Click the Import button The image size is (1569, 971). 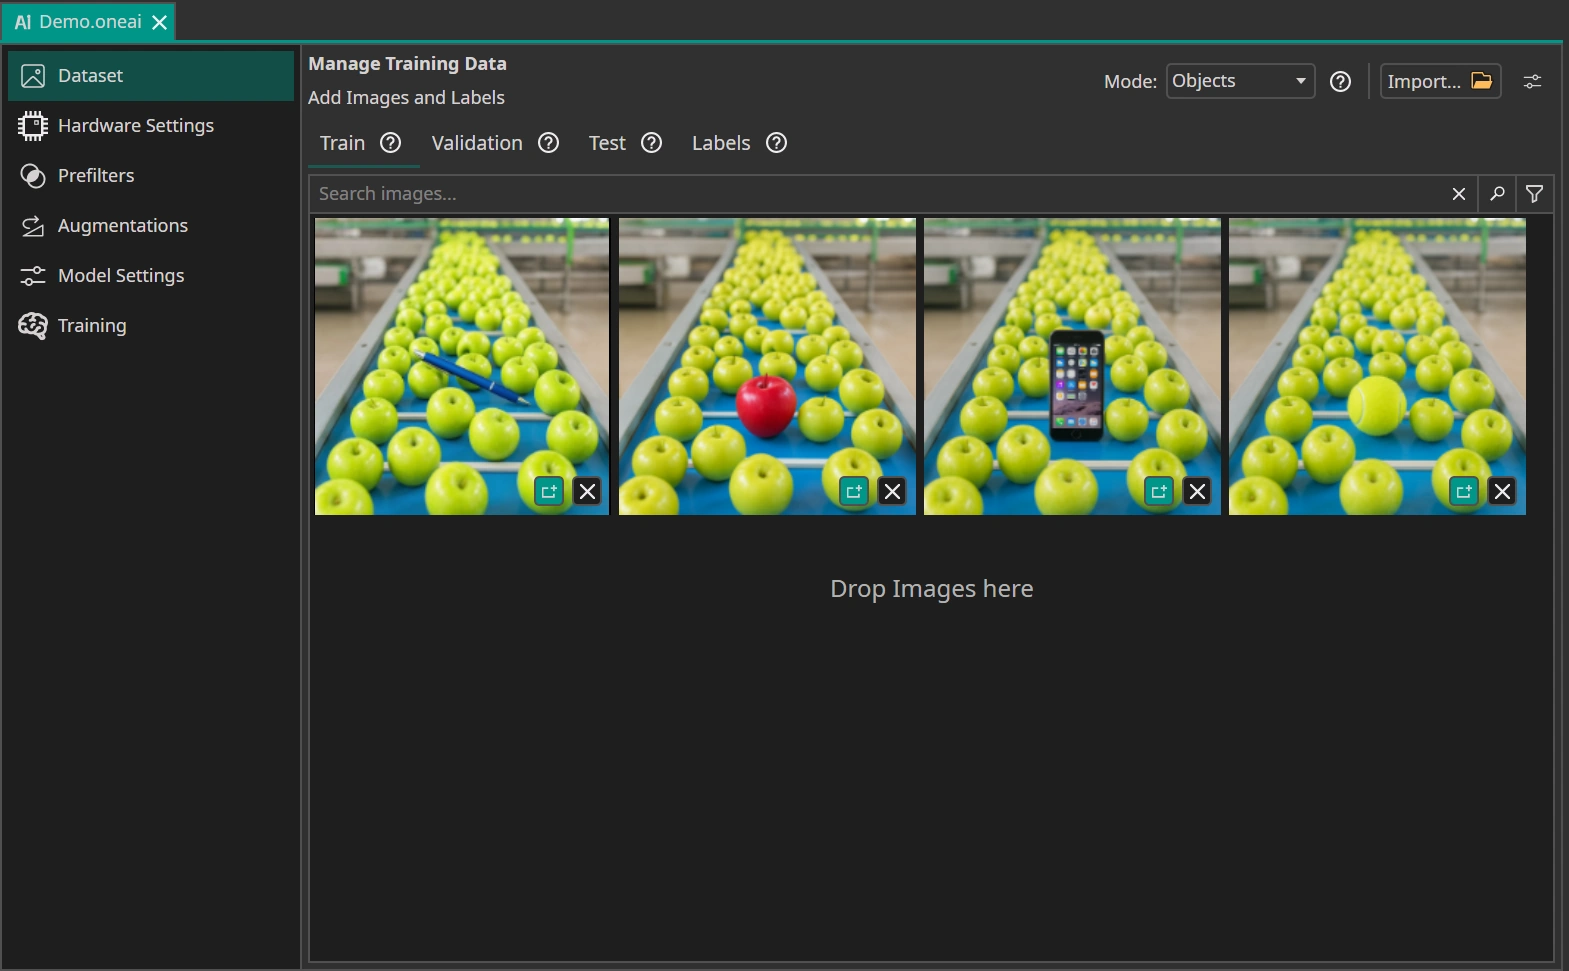point(1440,81)
